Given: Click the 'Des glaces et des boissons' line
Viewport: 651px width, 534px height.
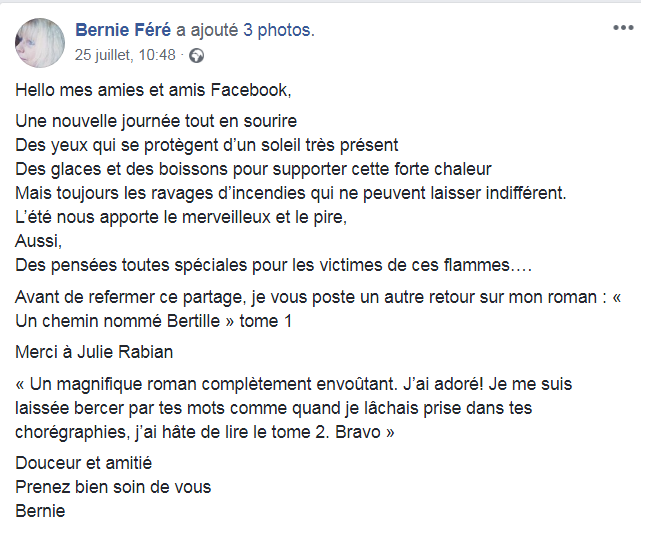Looking at the screenshot, I should click(x=253, y=169).
